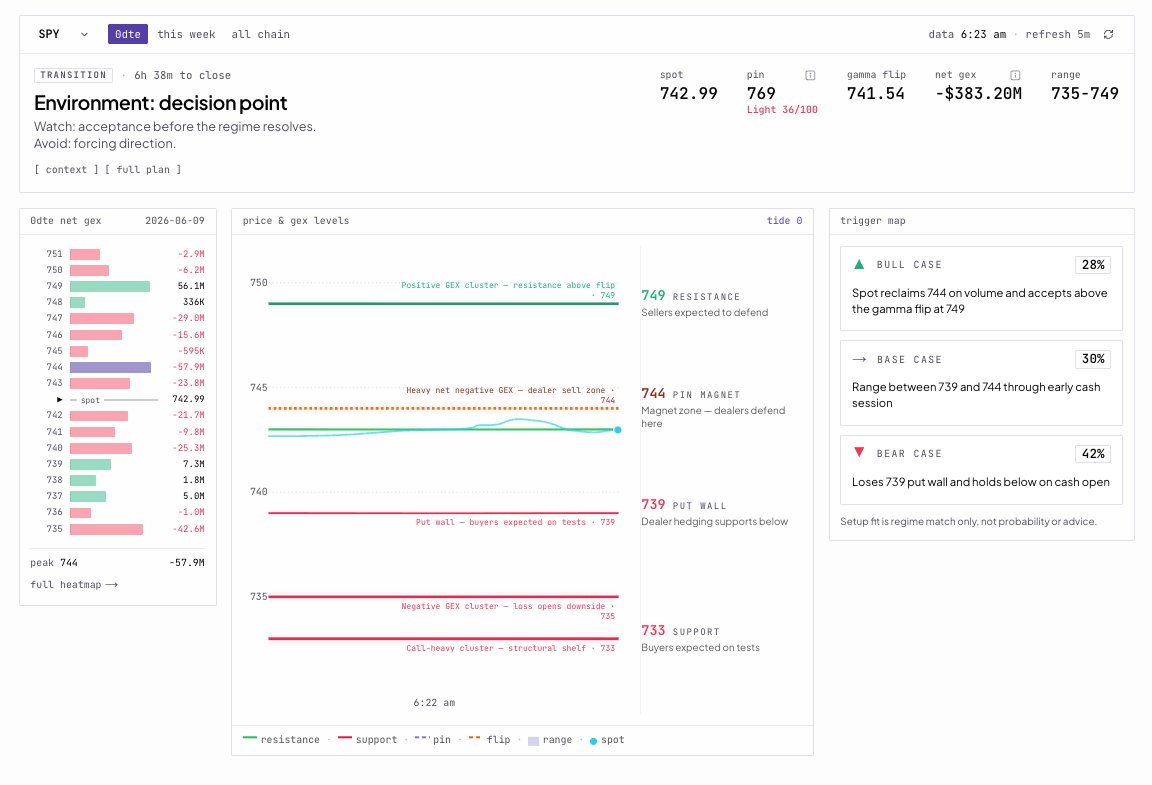Click the peak 744 summary row
The image size is (1152, 785).
118,563
